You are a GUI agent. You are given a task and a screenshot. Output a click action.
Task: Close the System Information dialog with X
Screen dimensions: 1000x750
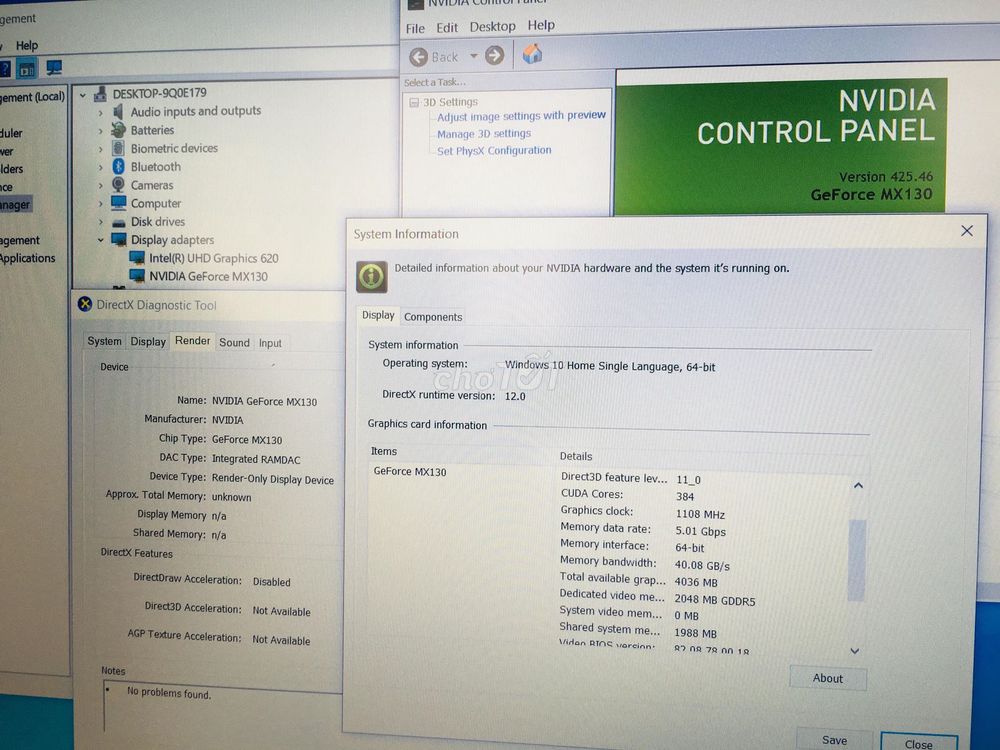[x=967, y=231]
